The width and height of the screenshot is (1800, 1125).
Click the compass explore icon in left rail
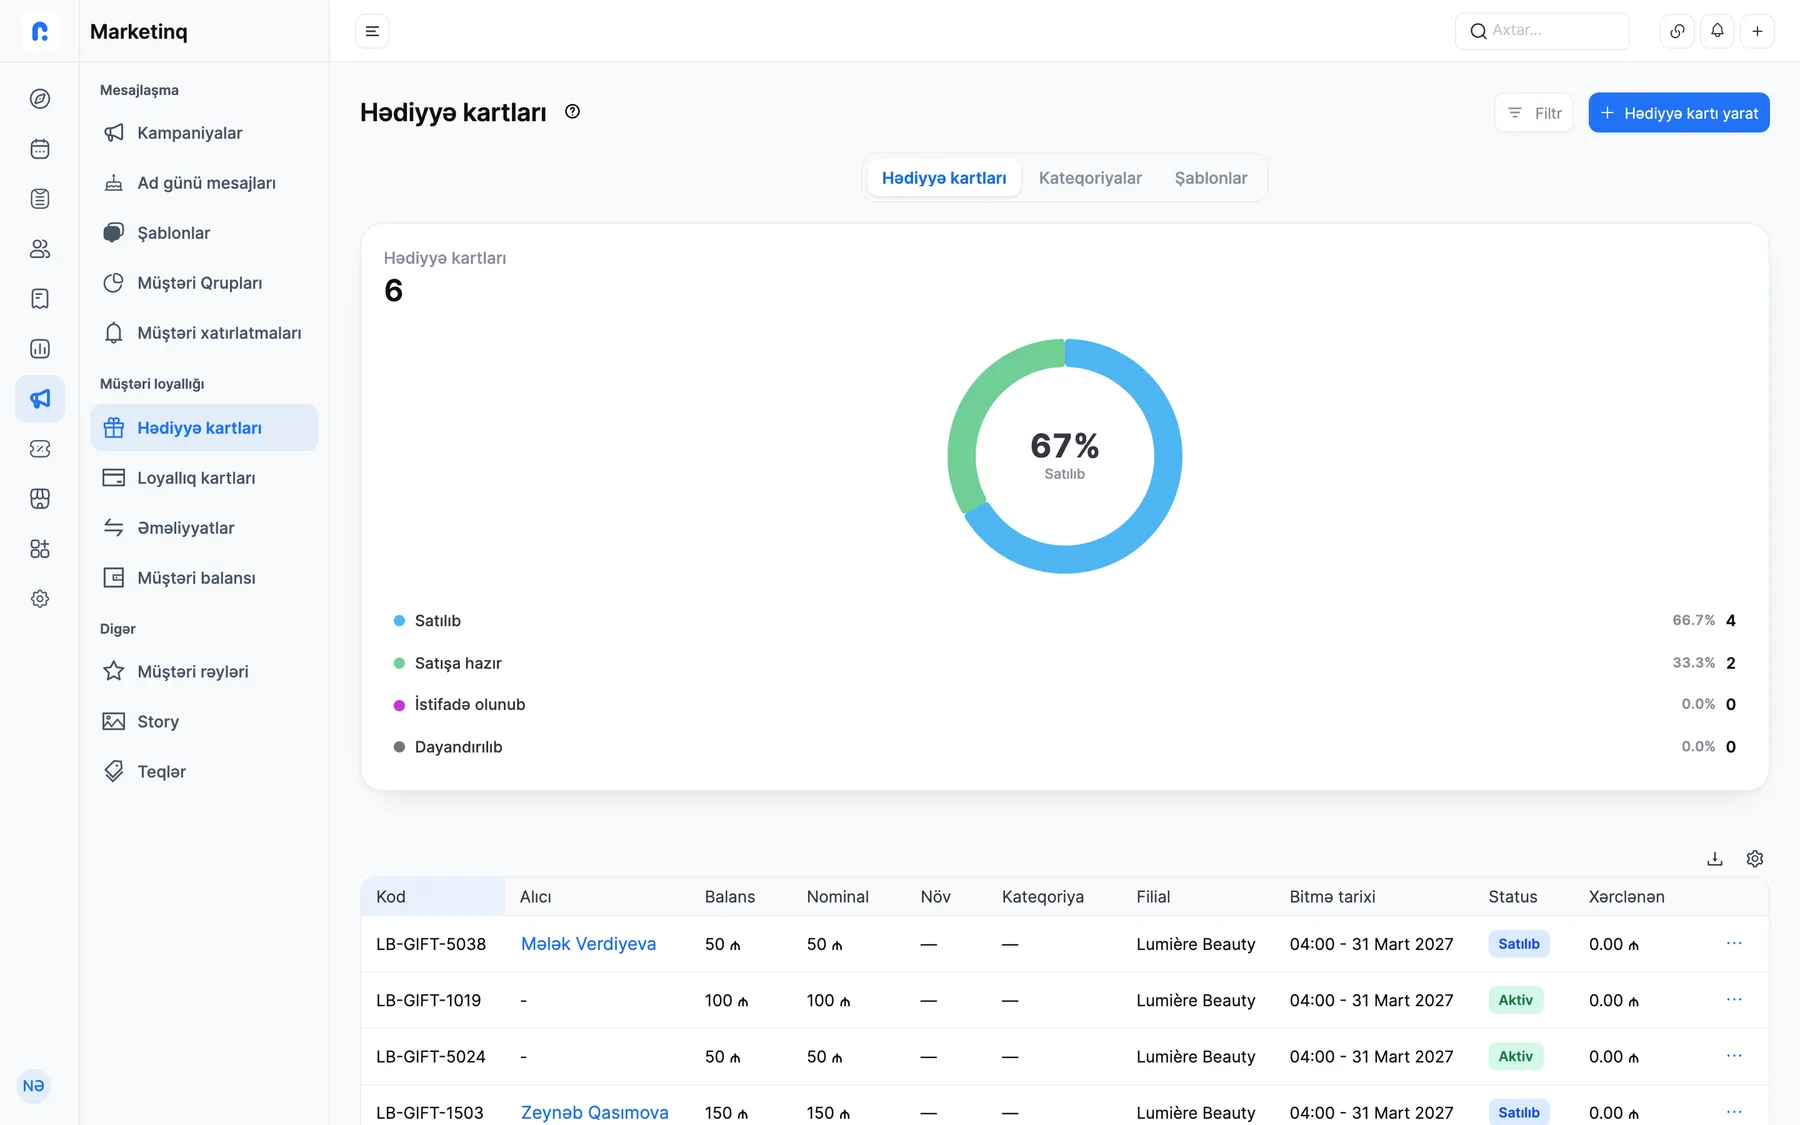40,99
